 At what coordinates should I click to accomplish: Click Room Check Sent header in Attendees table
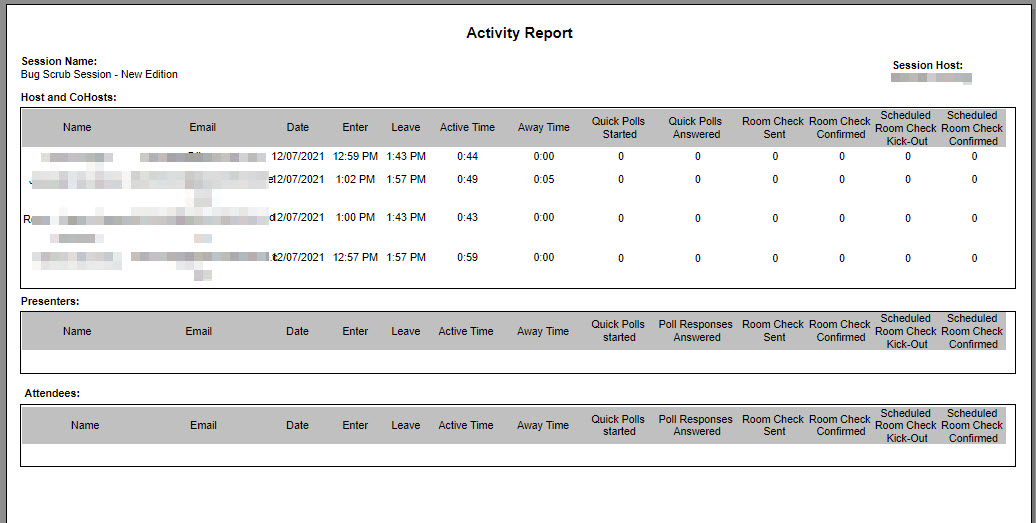(774, 426)
